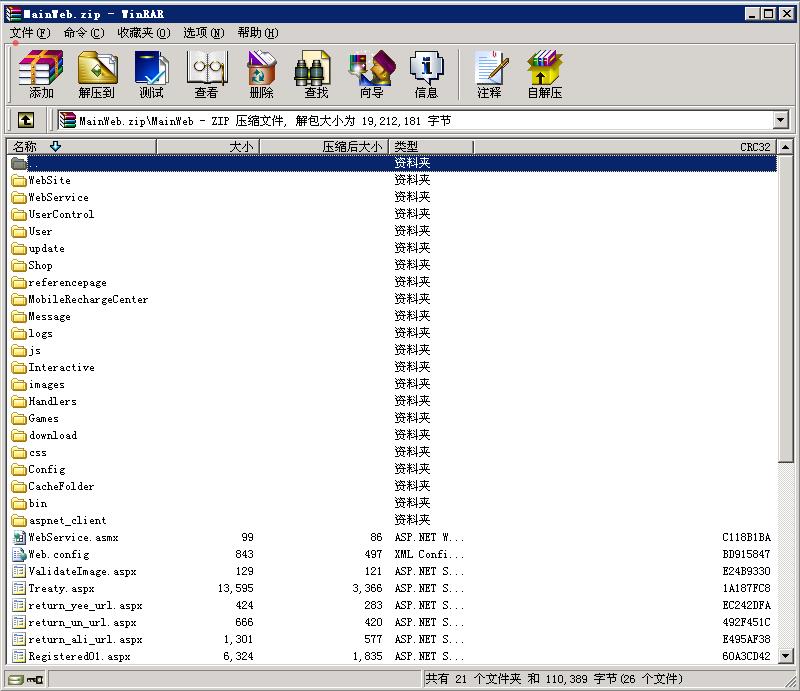Screen dimensions: 800x691
Task: Sort by Size (大小) column header
Action: (x=208, y=147)
